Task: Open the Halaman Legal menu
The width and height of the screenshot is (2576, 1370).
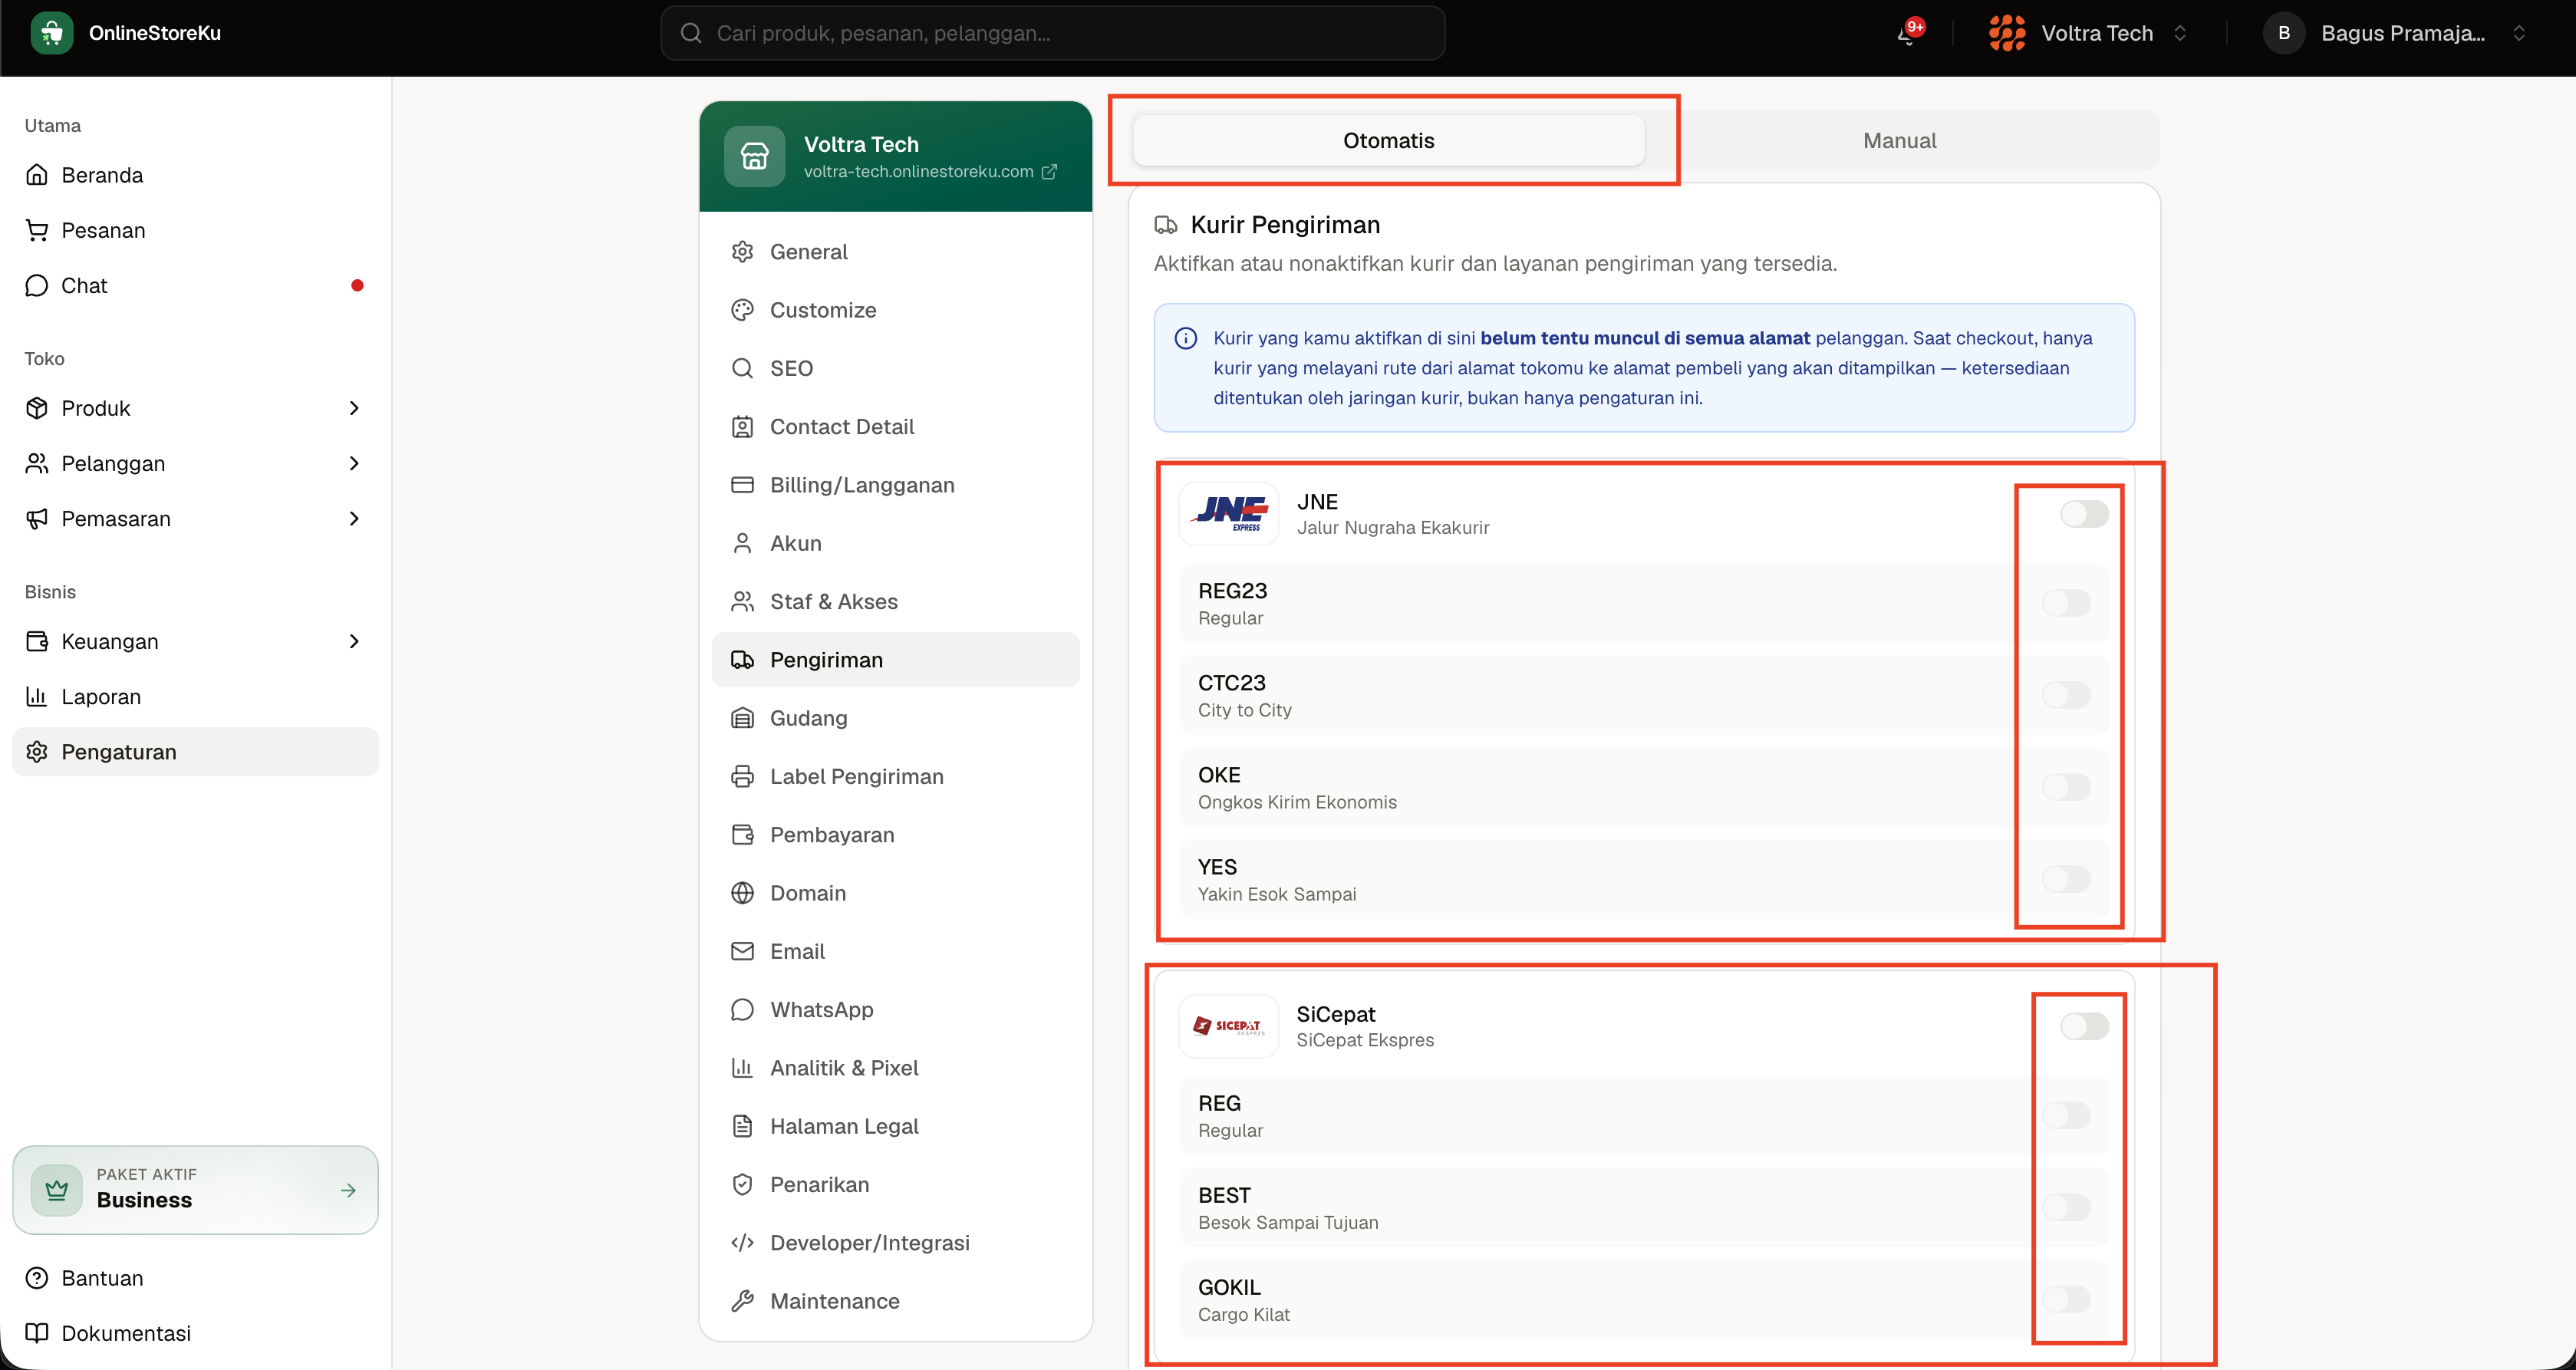Action: (895, 1126)
